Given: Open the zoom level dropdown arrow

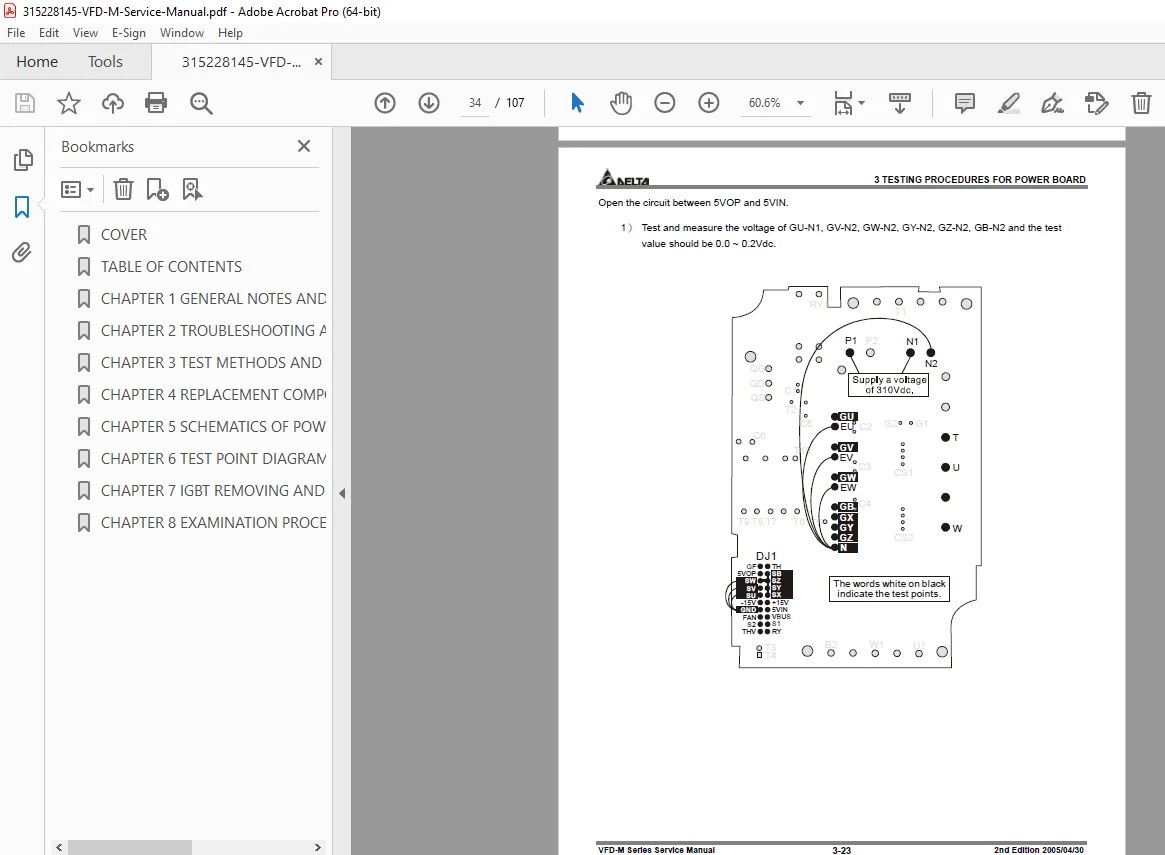Looking at the screenshot, I should tap(800, 103).
